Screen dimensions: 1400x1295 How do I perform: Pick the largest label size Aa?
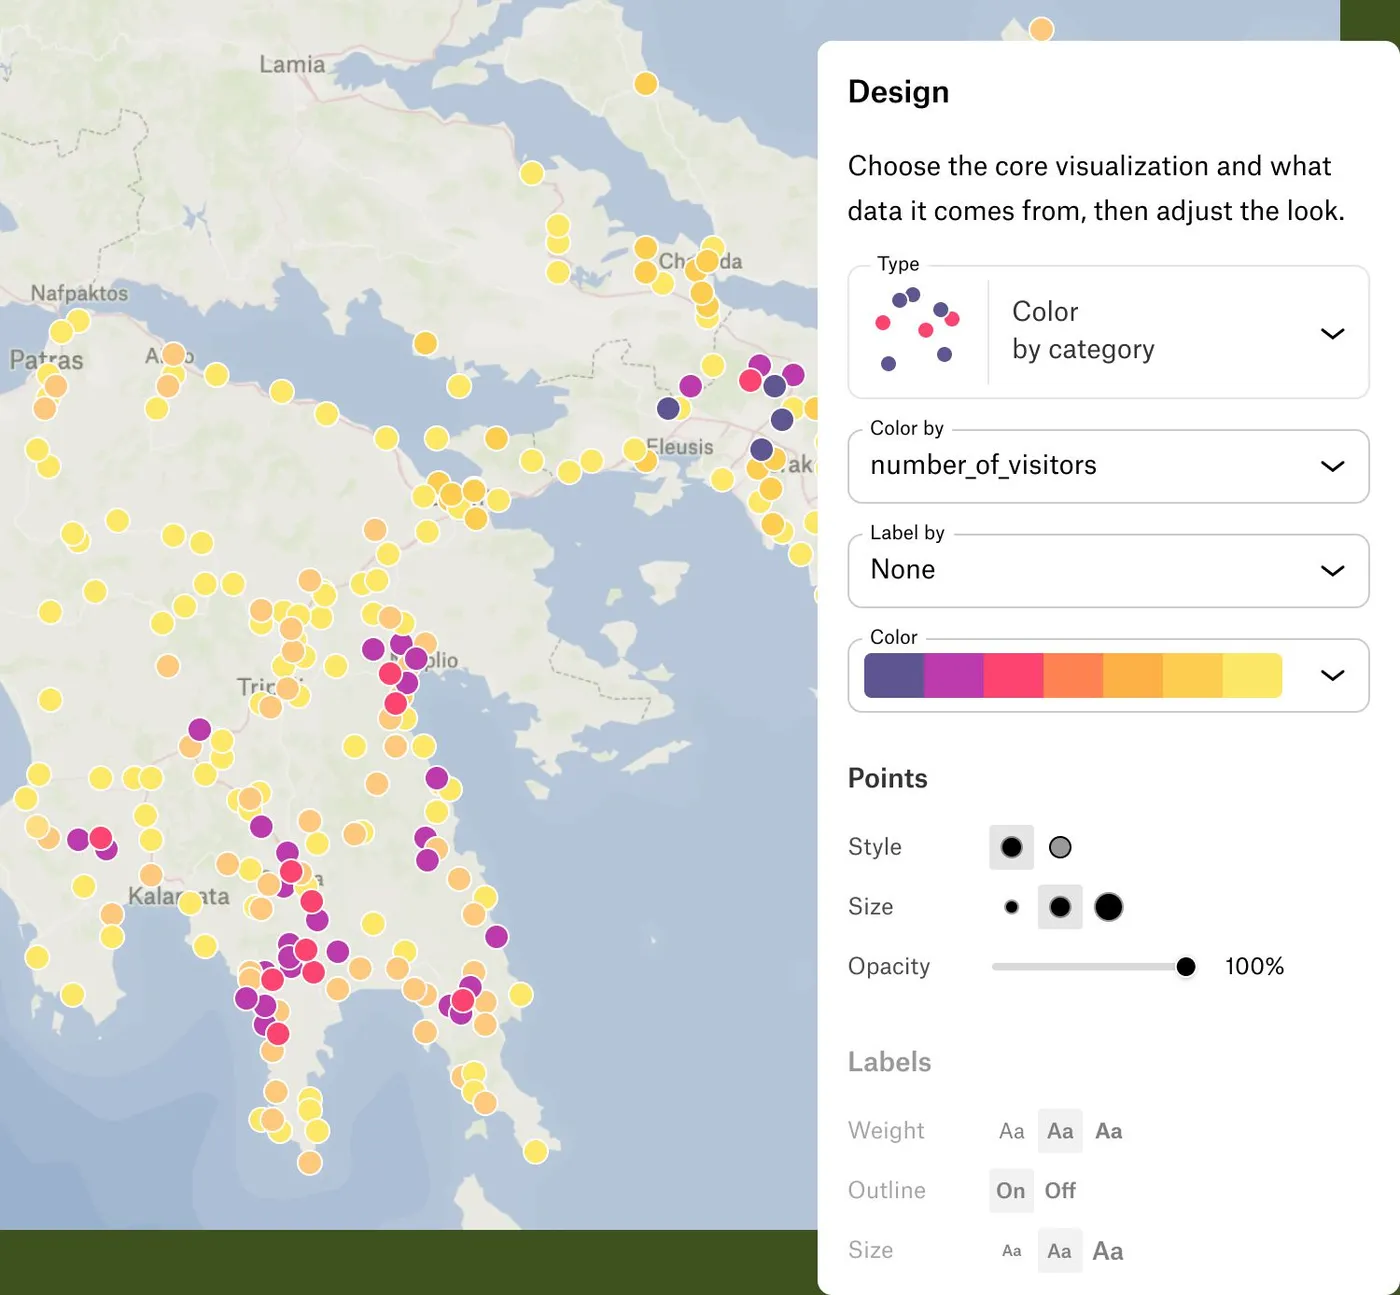pyautogui.click(x=1109, y=1250)
